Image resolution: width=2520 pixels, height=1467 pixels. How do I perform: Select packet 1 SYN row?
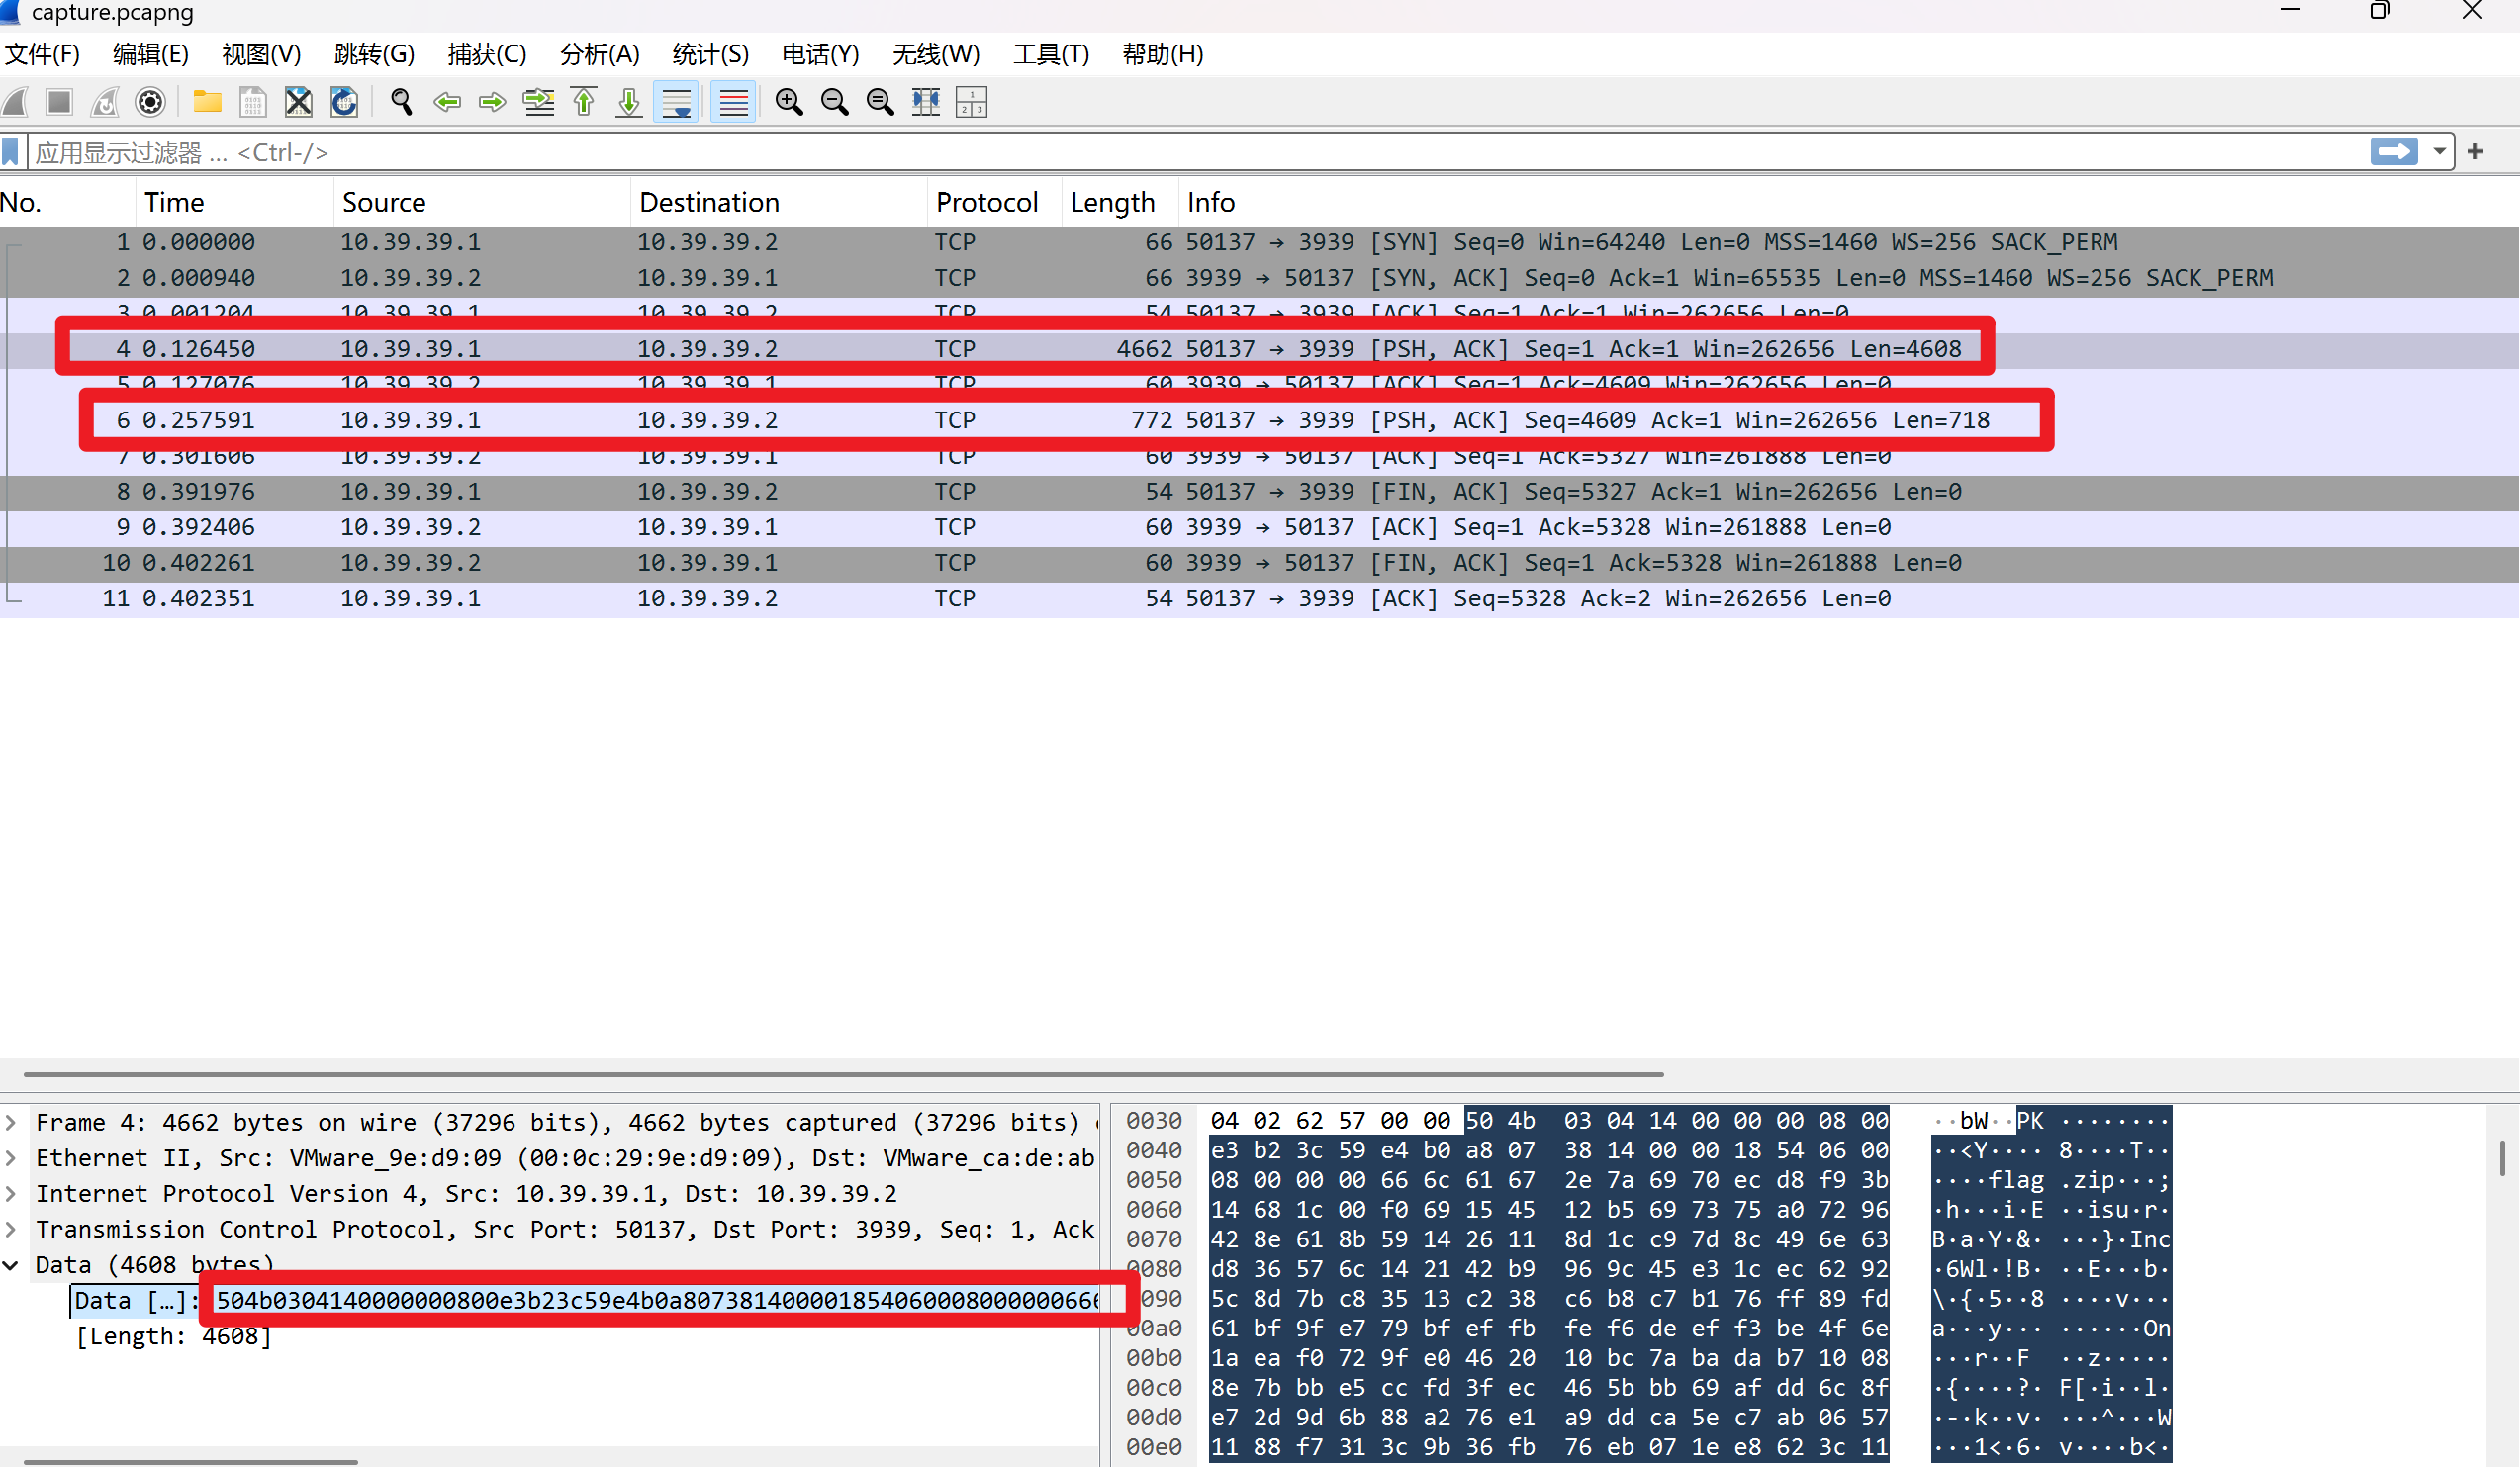(1259, 242)
